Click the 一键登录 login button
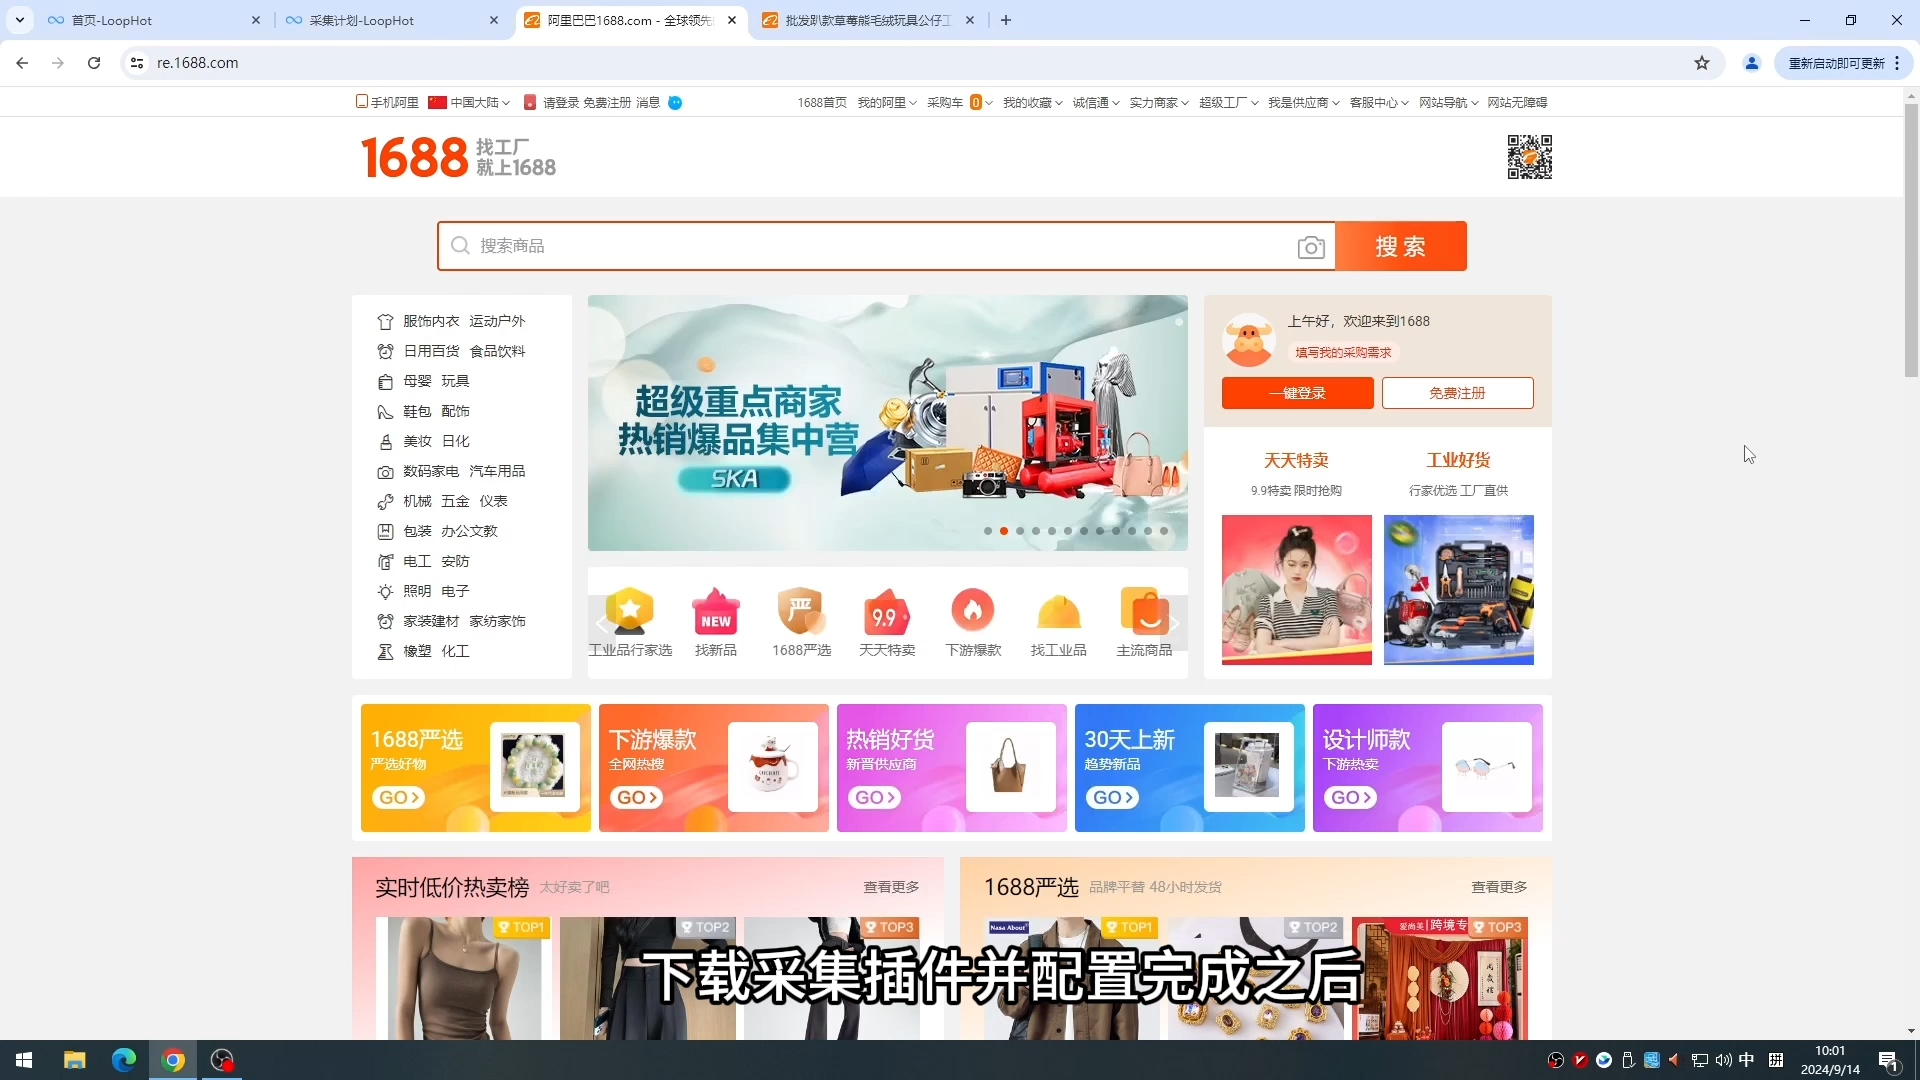The width and height of the screenshot is (1920, 1080). click(x=1296, y=392)
